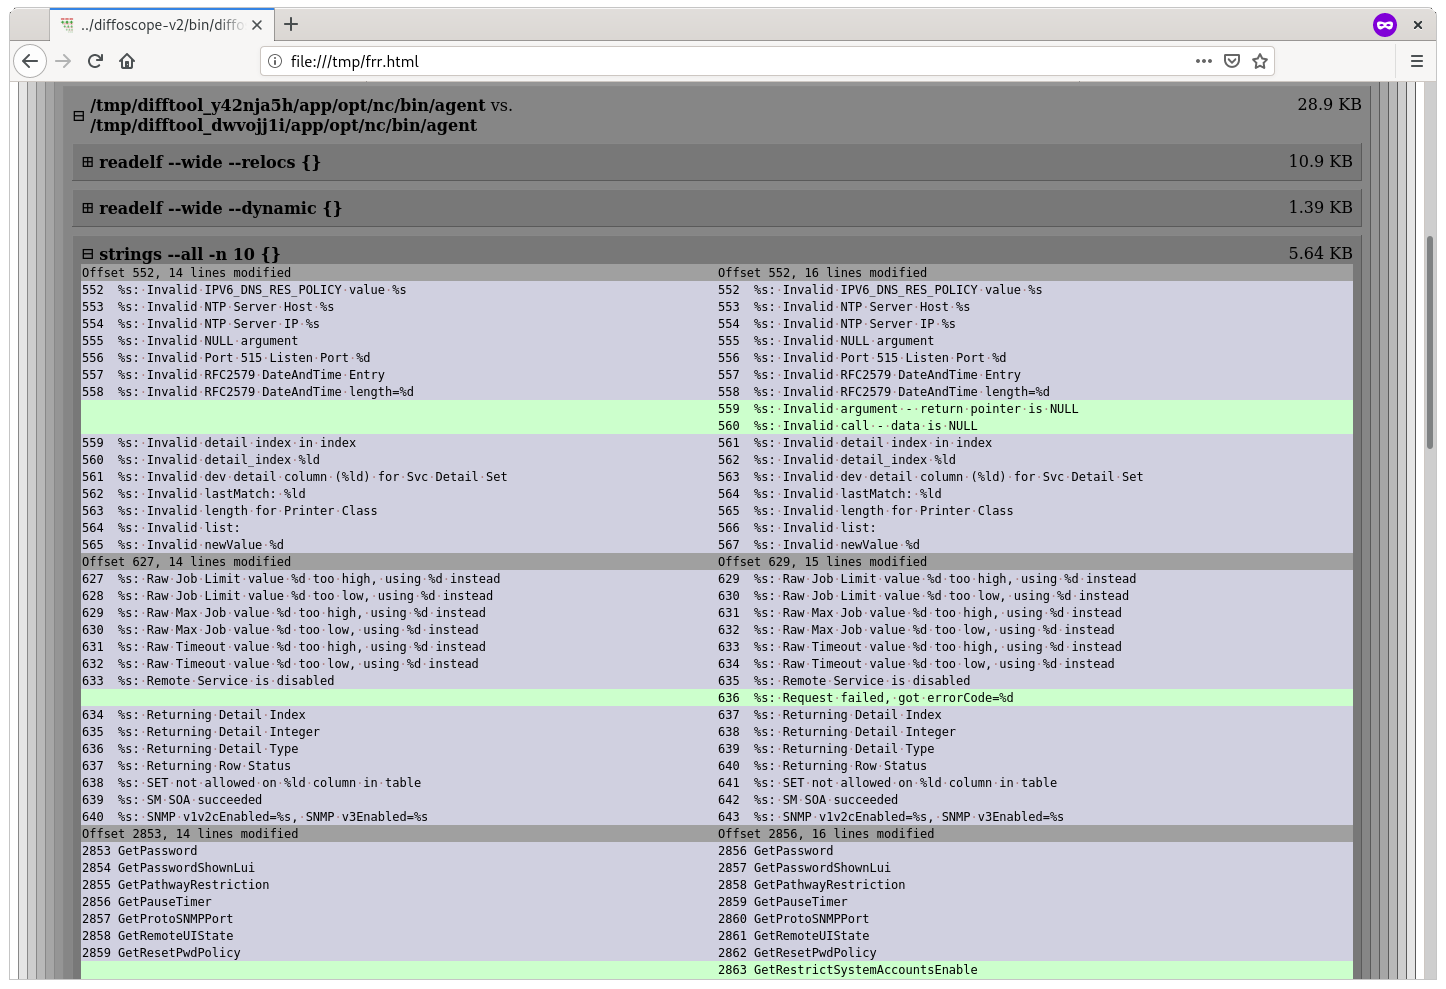Click the readelf --wide --relocs {} heading

click(209, 162)
